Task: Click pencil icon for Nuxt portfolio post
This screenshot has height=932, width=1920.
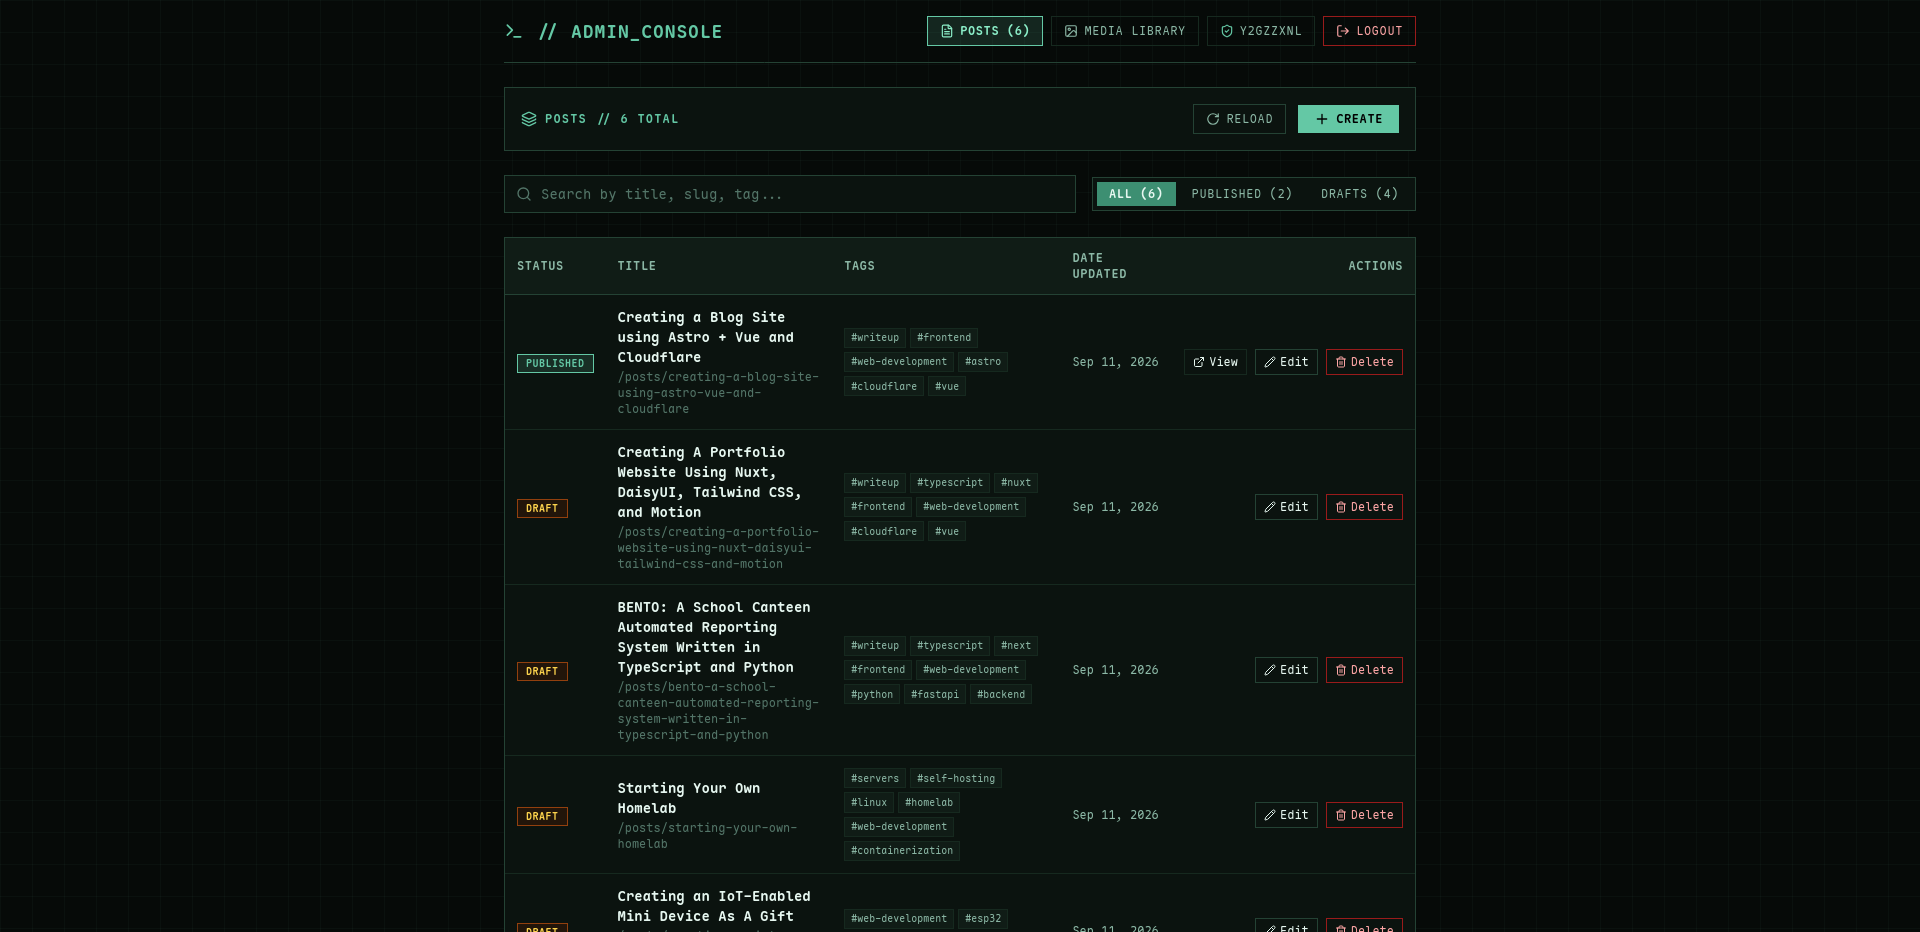Action: click(1270, 507)
